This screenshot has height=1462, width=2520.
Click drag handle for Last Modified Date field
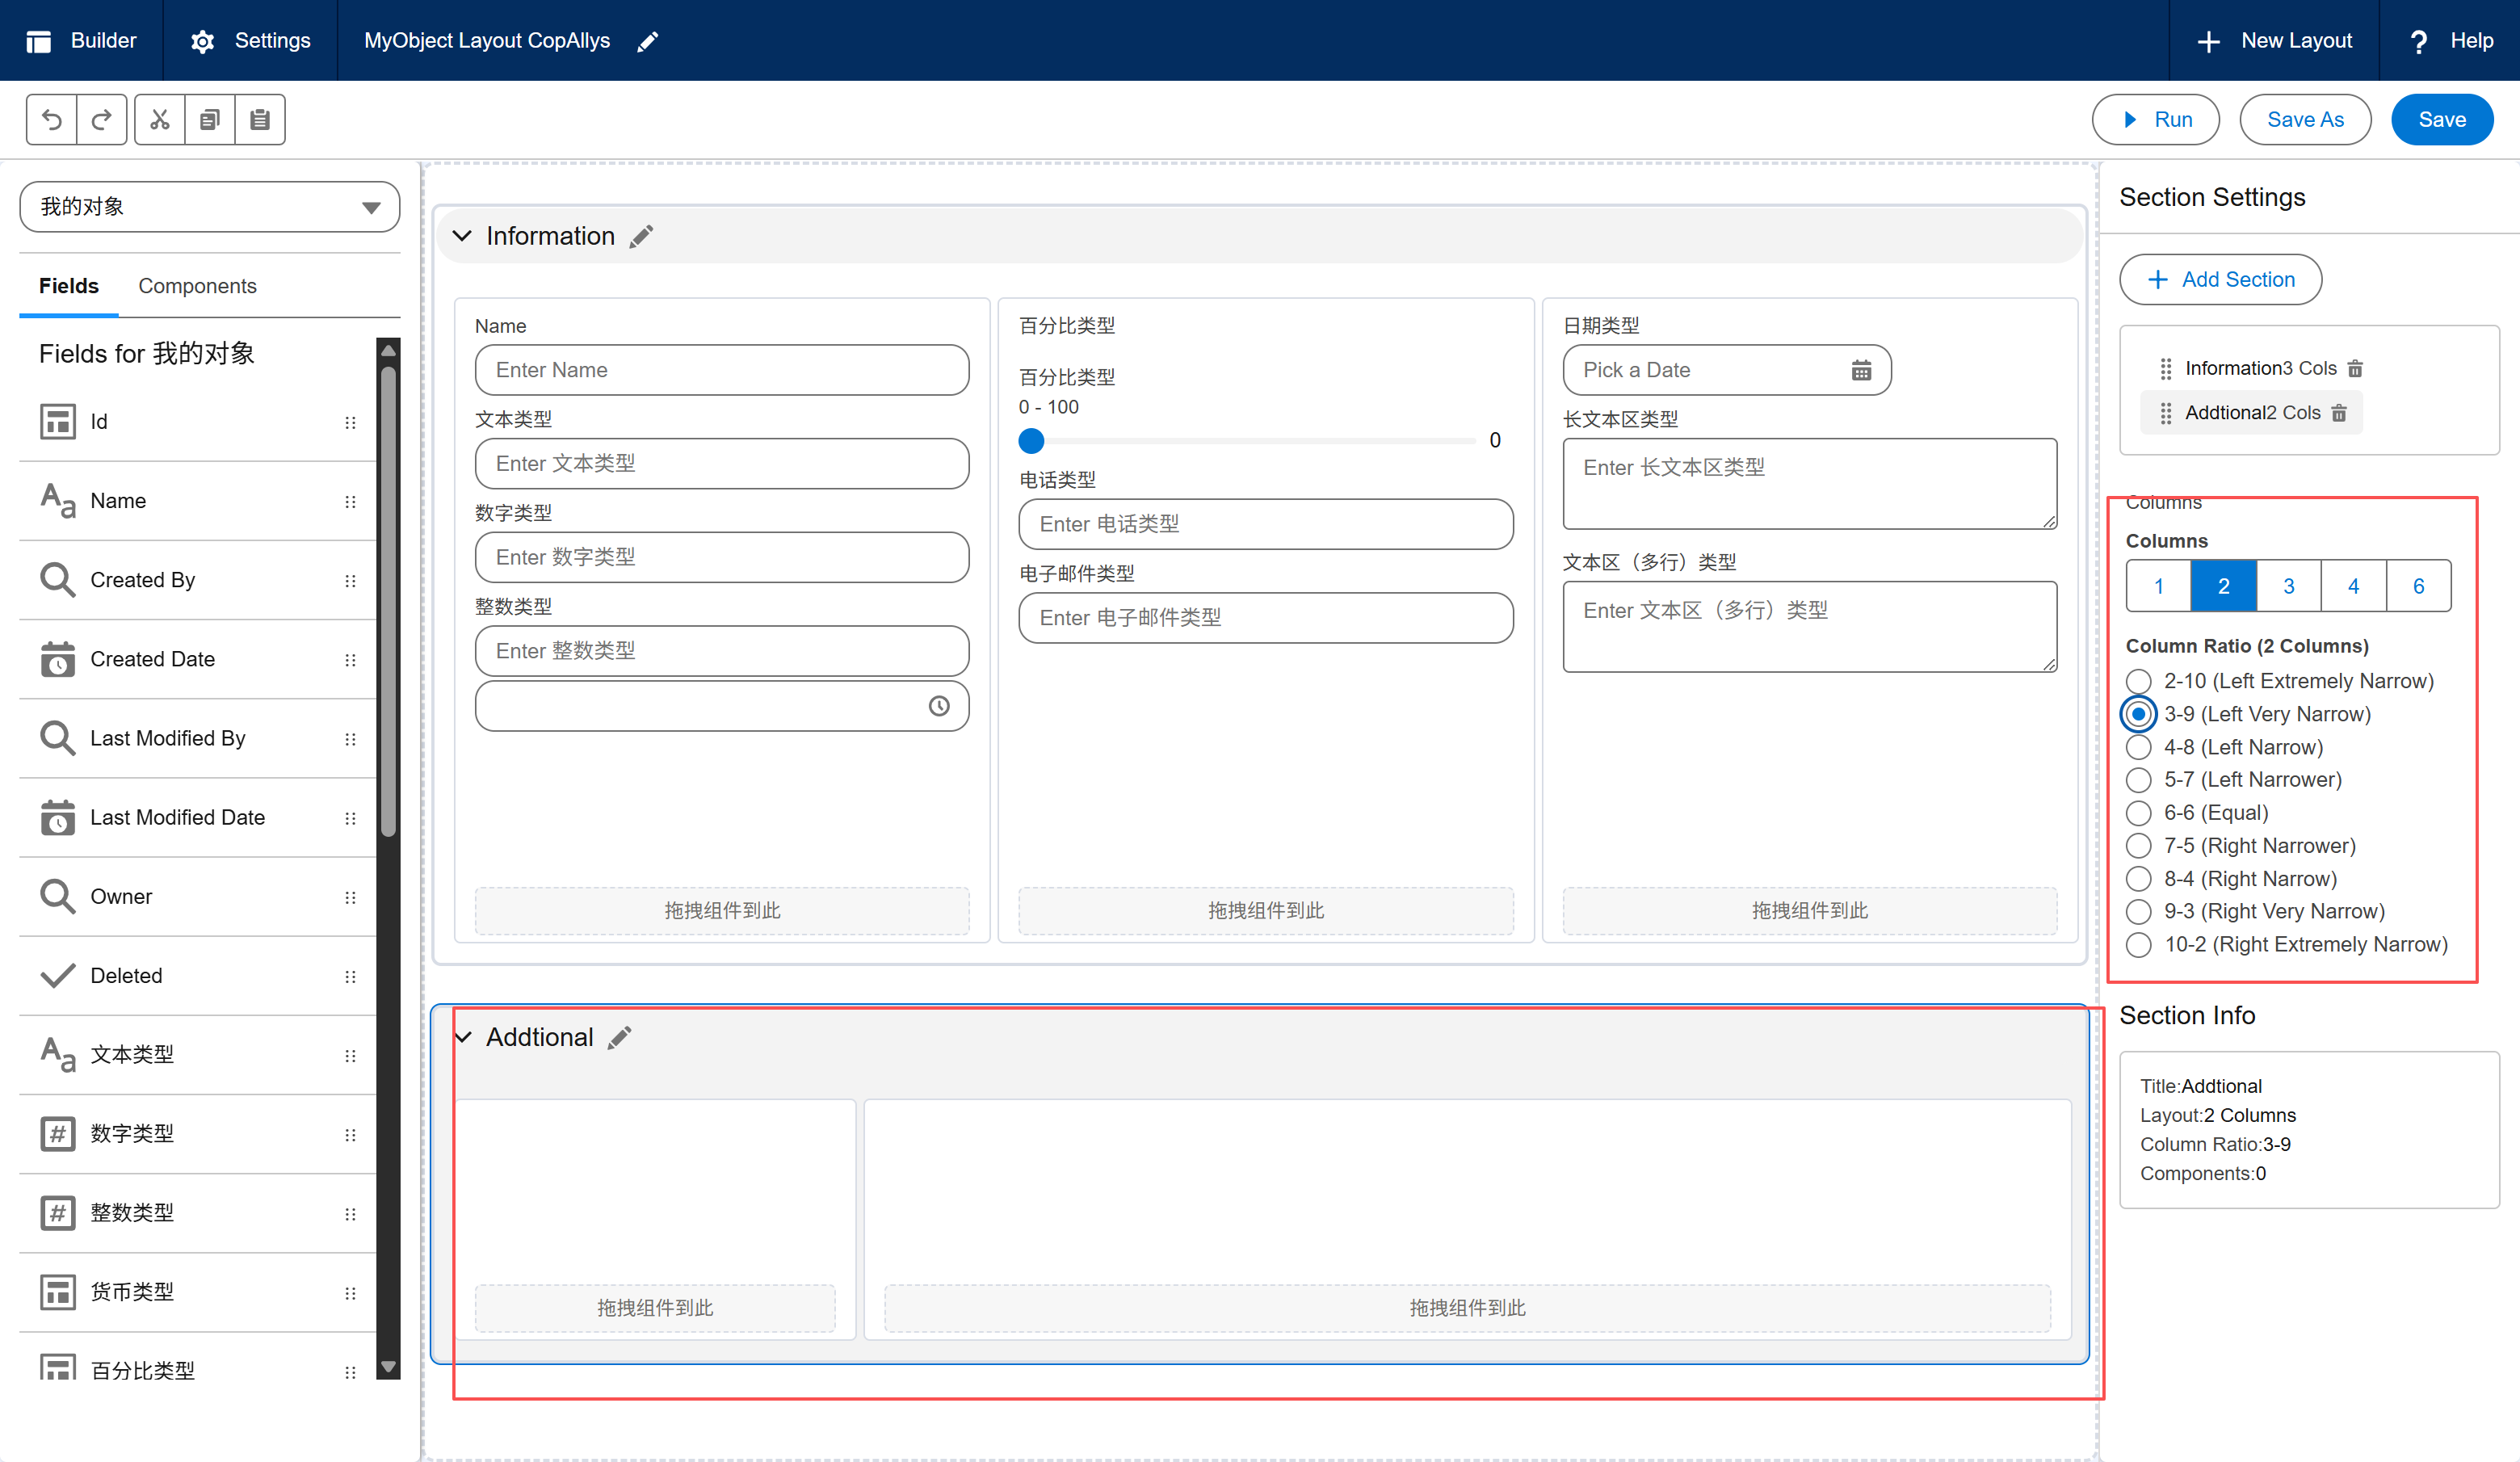click(x=350, y=818)
